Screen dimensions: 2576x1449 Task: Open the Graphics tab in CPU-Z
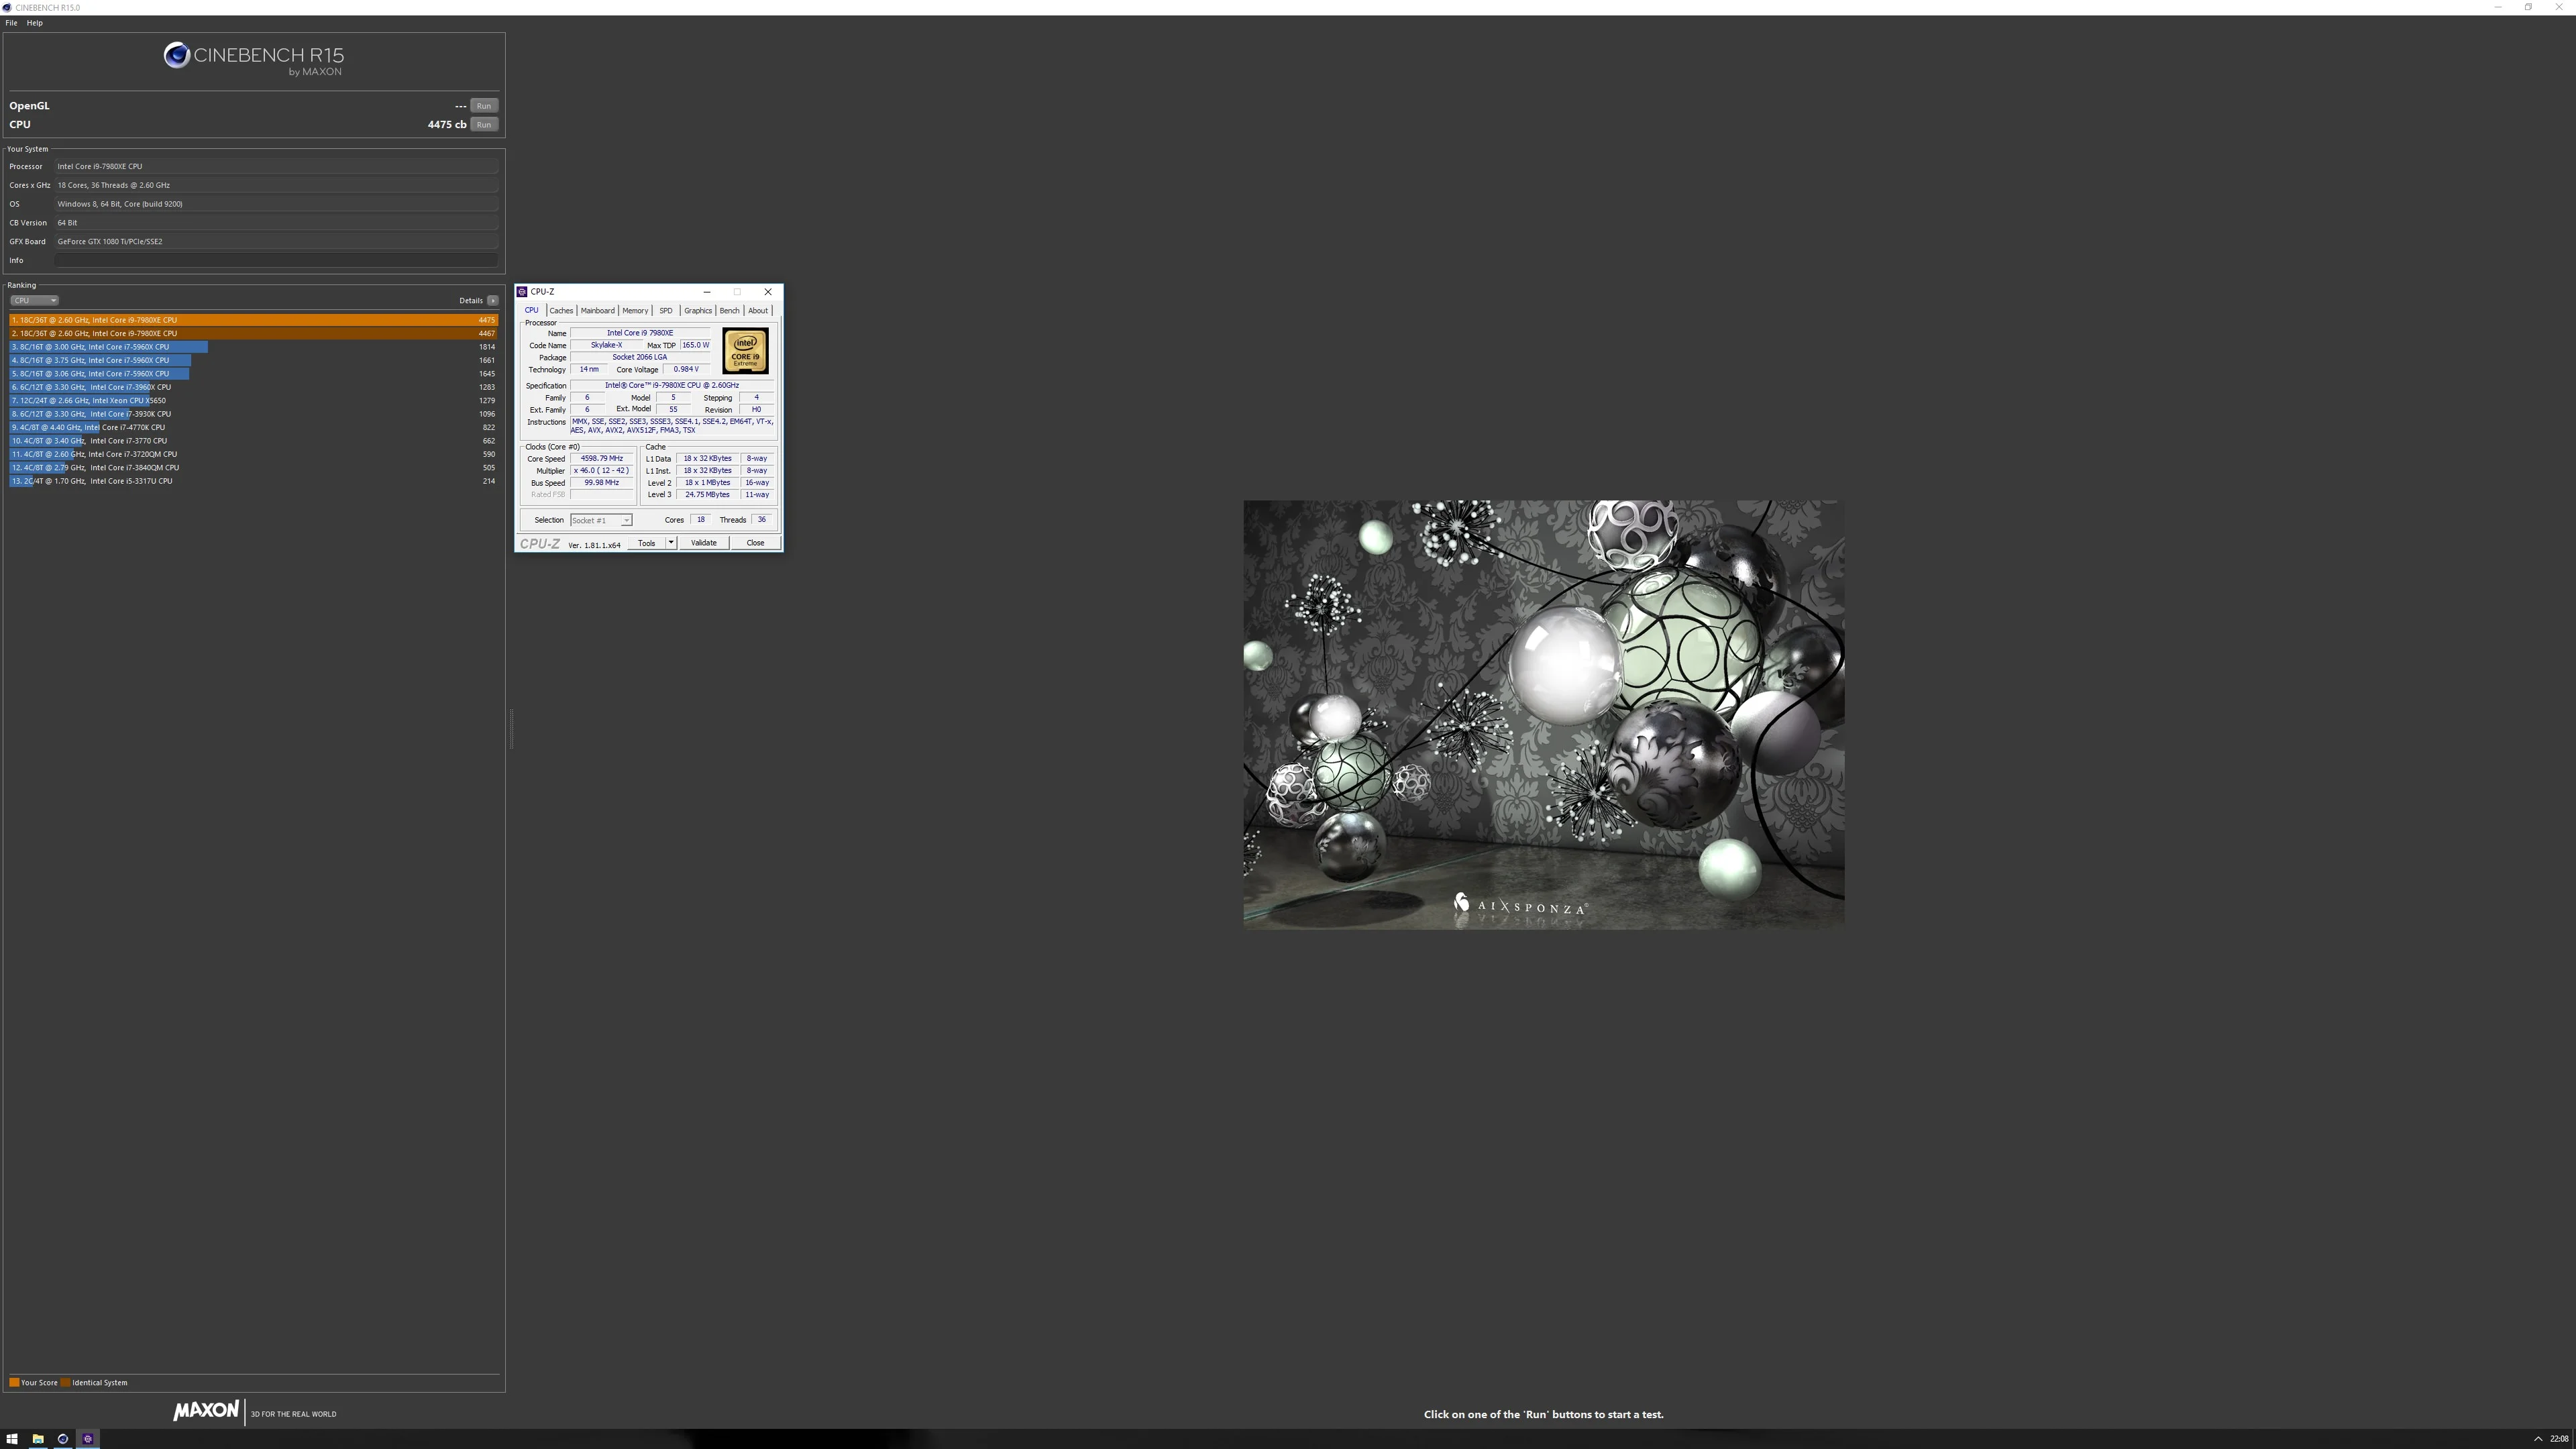pyautogui.click(x=698, y=311)
